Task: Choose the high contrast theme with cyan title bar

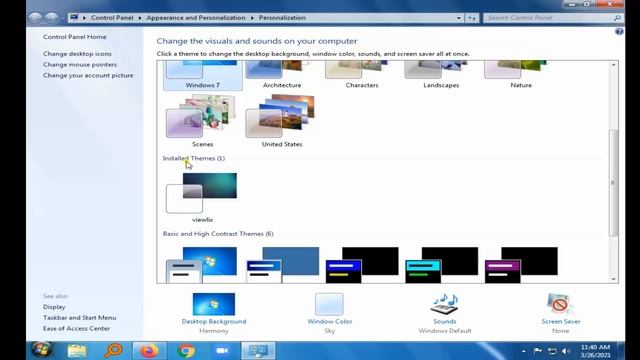Action: tap(442, 264)
